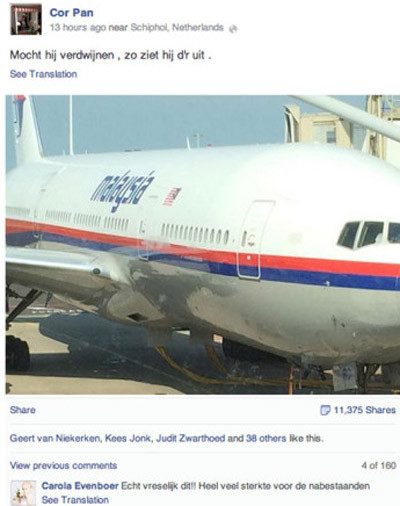
Task: Click the post text 'Mocht hij verdwijnen'
Action: pos(62,55)
